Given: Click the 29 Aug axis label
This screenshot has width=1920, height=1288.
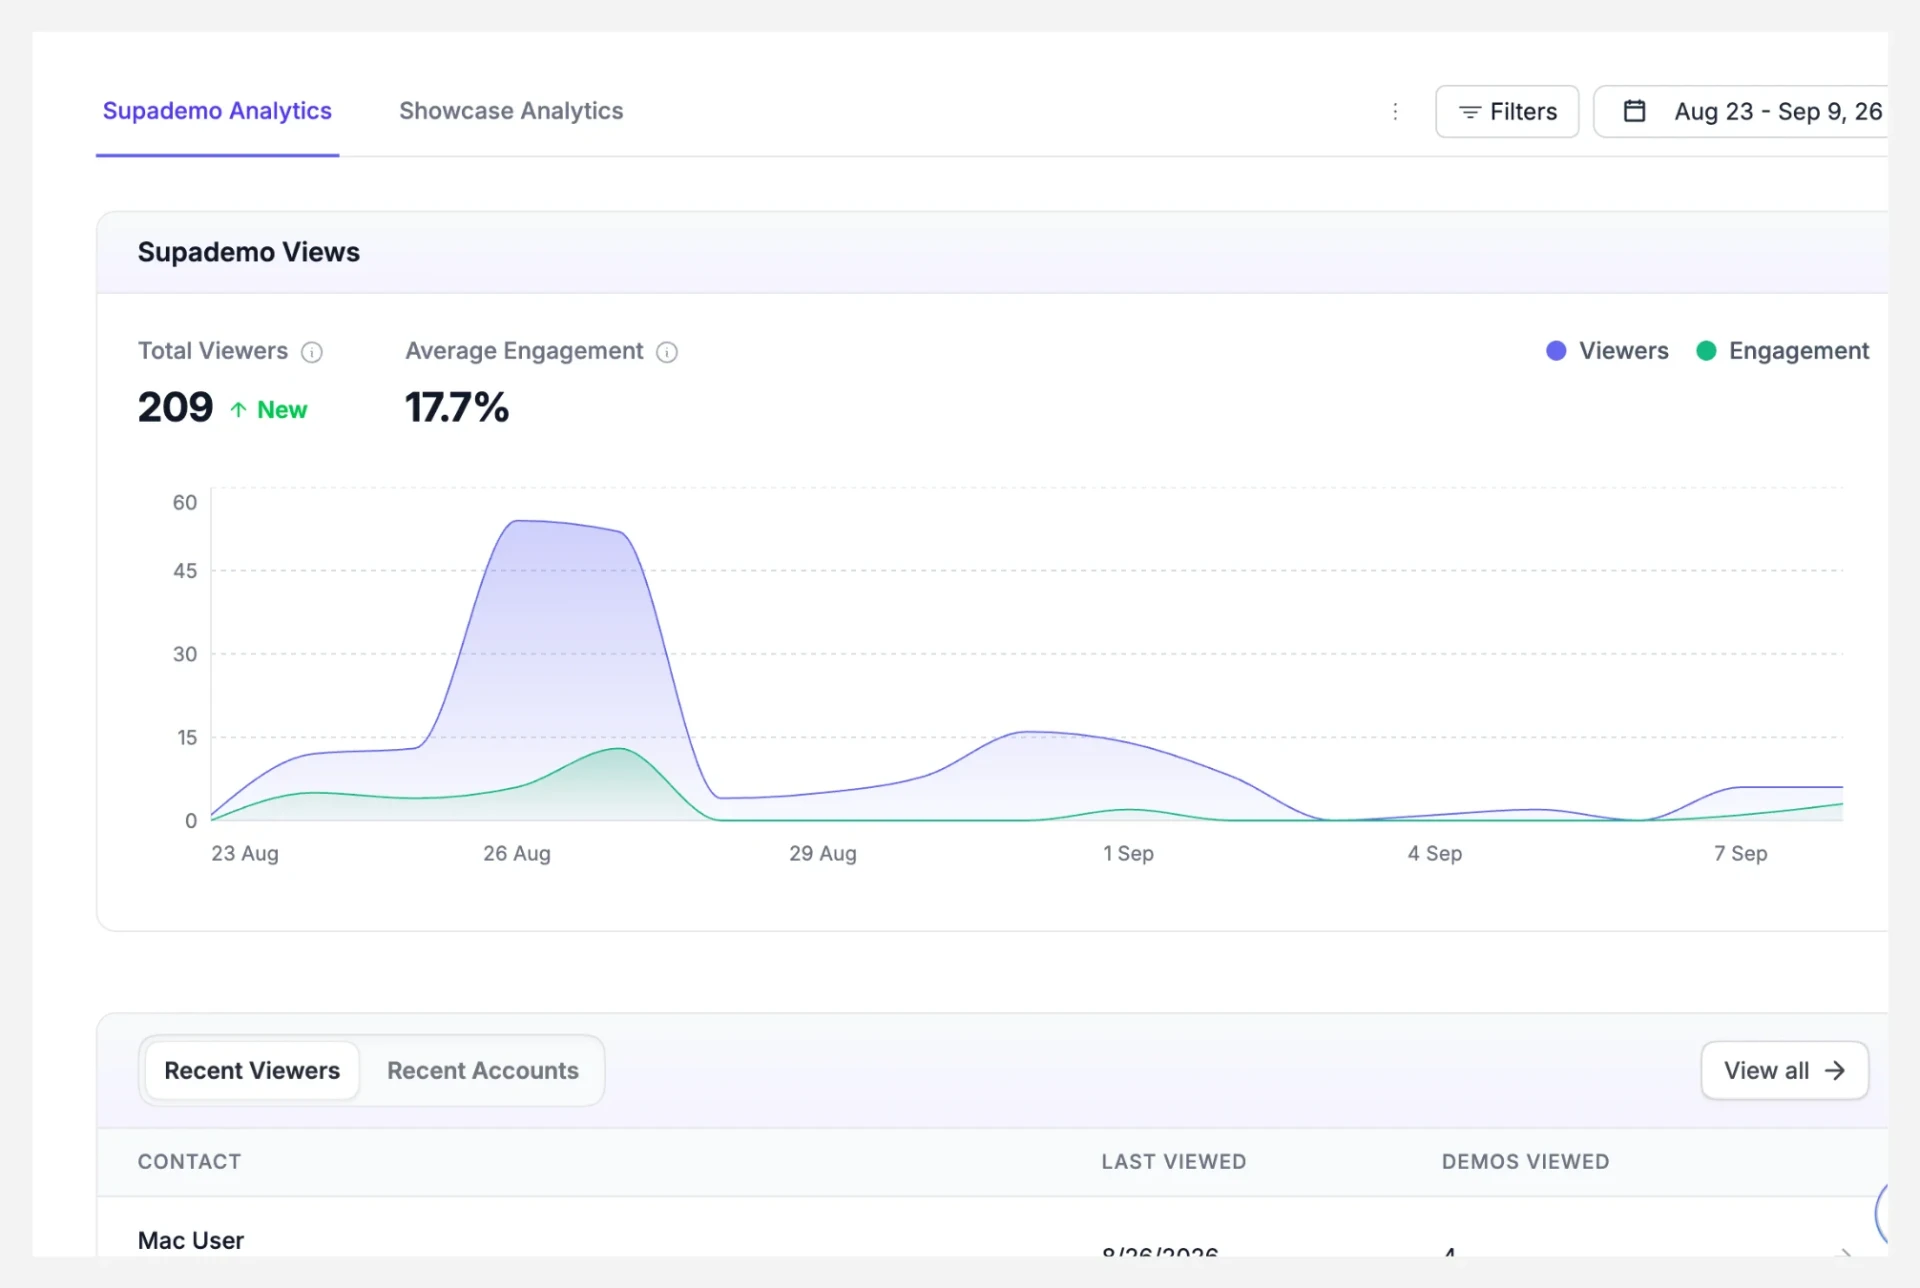Looking at the screenshot, I should click(823, 854).
